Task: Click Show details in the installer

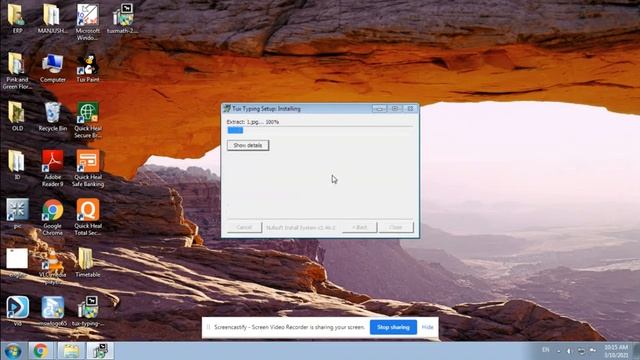Action: [x=248, y=145]
